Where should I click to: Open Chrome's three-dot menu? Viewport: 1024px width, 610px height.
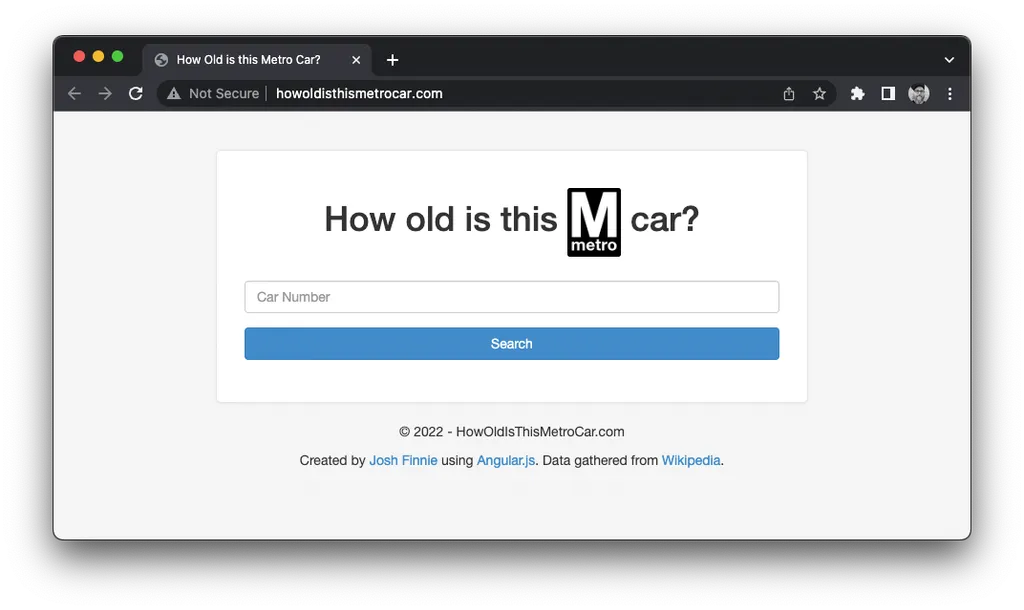click(950, 93)
